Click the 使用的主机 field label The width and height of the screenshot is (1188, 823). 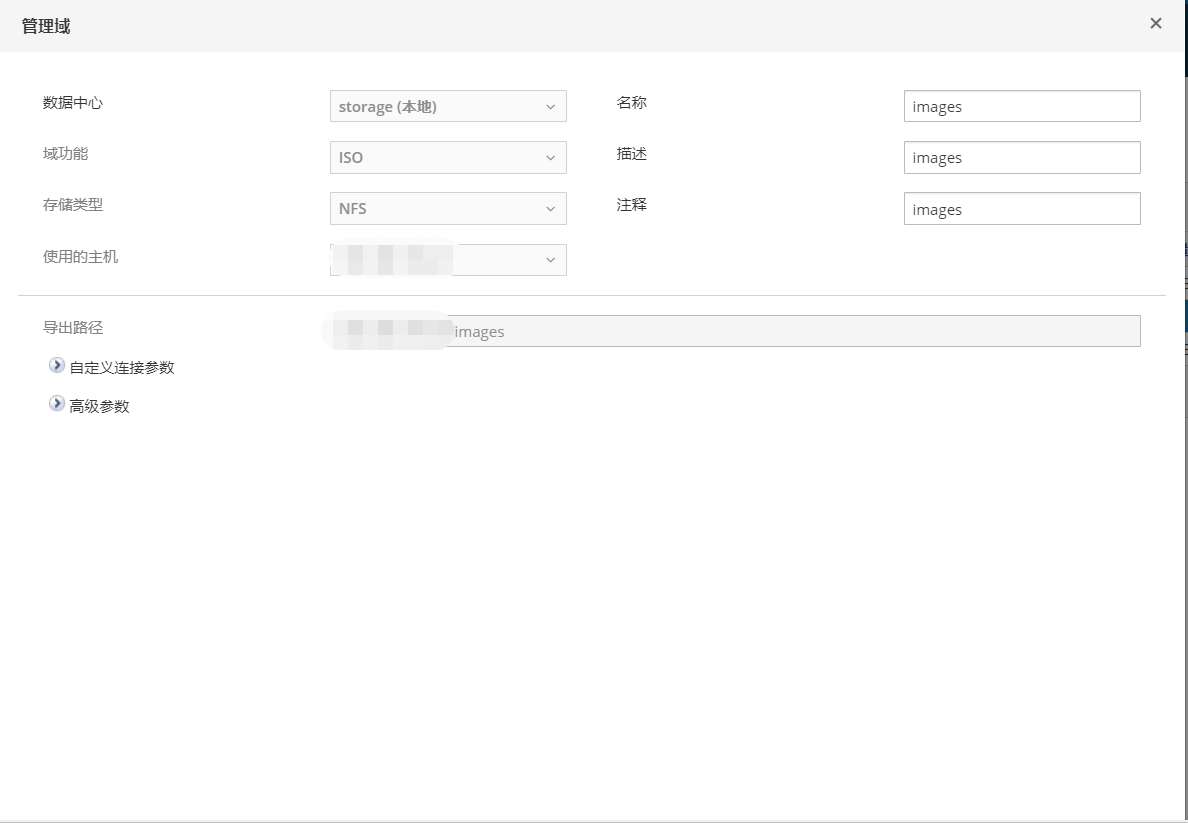80,257
